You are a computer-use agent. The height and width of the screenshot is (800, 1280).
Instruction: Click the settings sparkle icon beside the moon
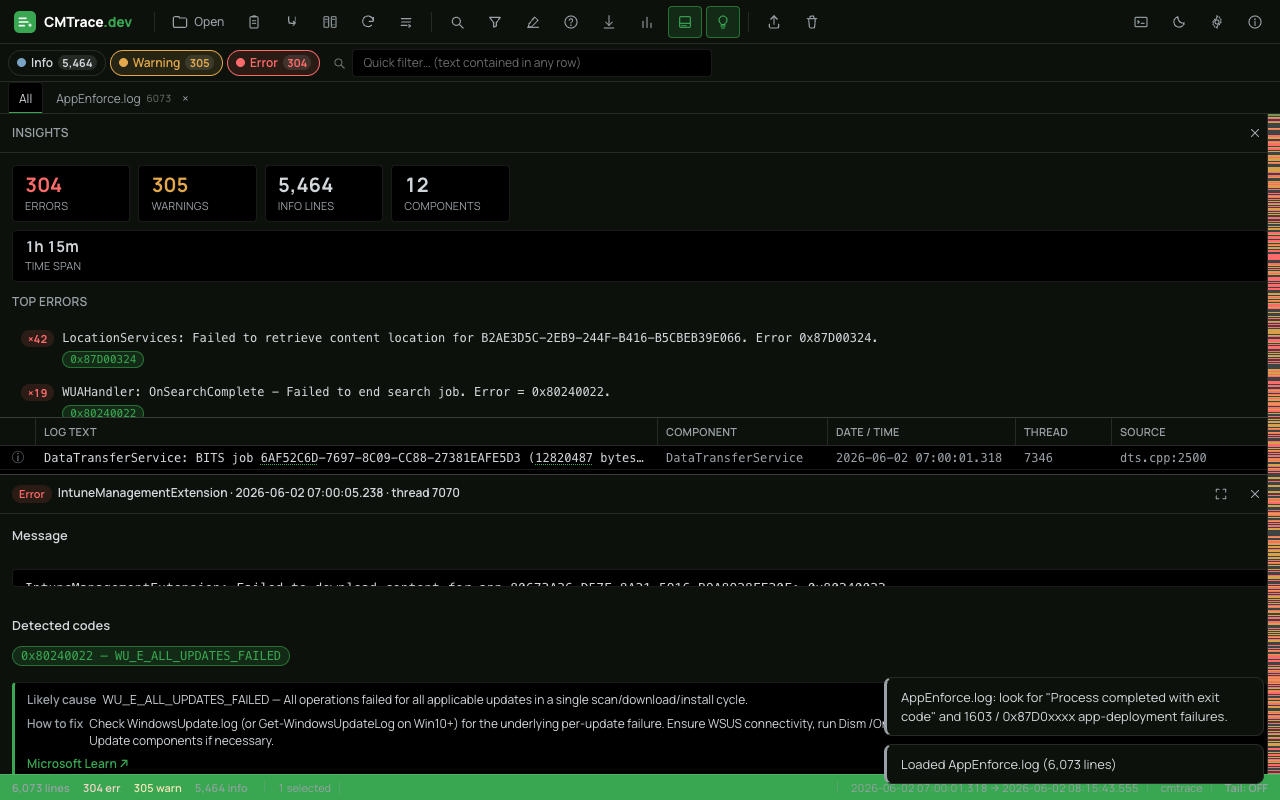click(x=1217, y=22)
